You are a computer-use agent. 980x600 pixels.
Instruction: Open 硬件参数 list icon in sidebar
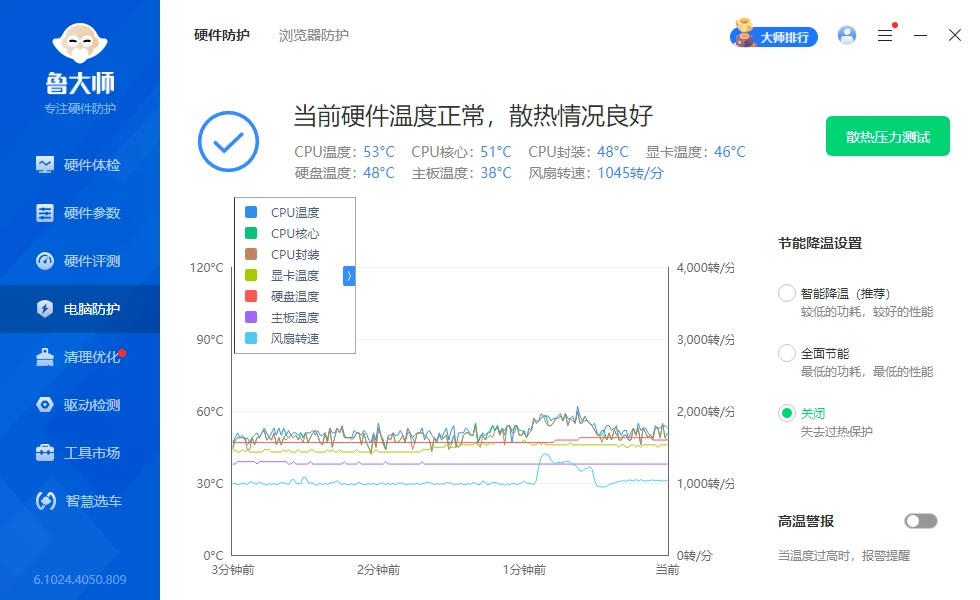(44, 213)
